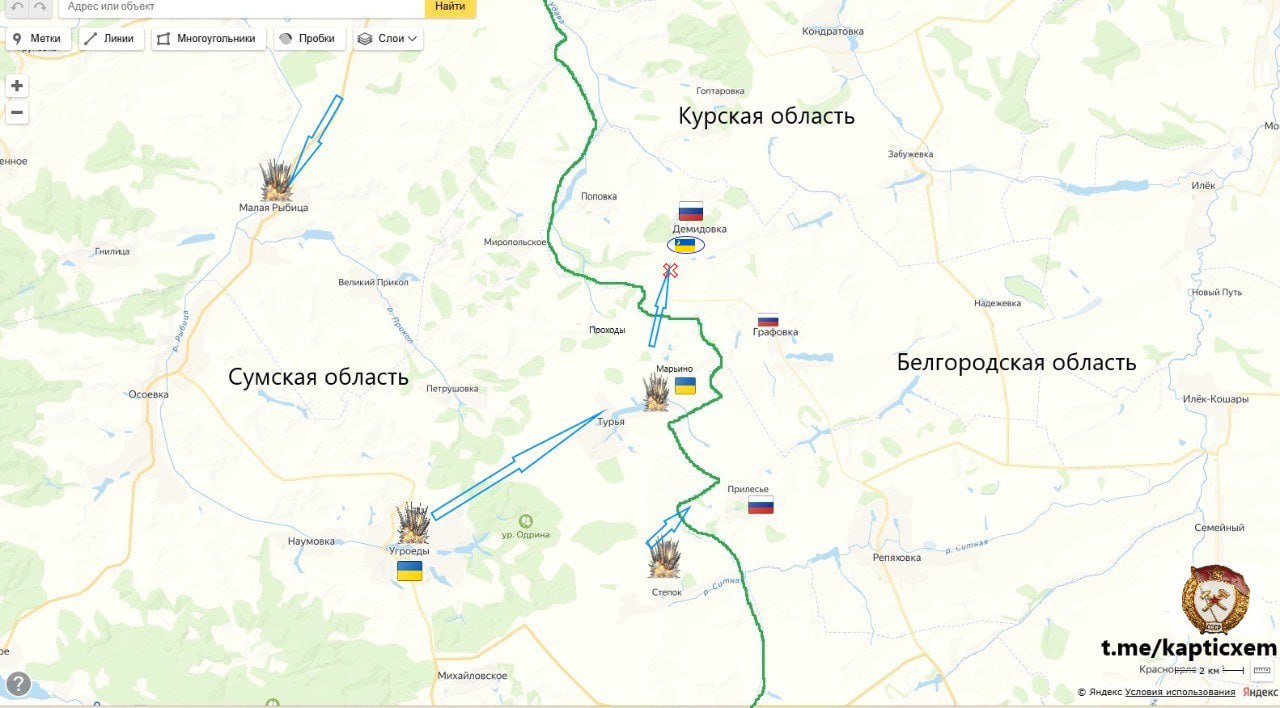Select the Метки marker tool
Viewport: 1280px width, 708px height.
tap(38, 39)
